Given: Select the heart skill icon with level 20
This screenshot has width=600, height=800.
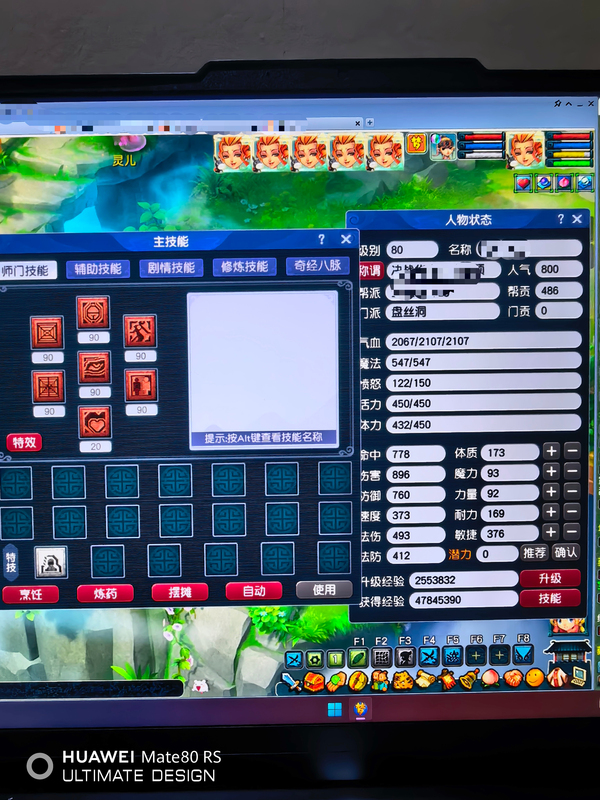Looking at the screenshot, I should click(x=93, y=421).
